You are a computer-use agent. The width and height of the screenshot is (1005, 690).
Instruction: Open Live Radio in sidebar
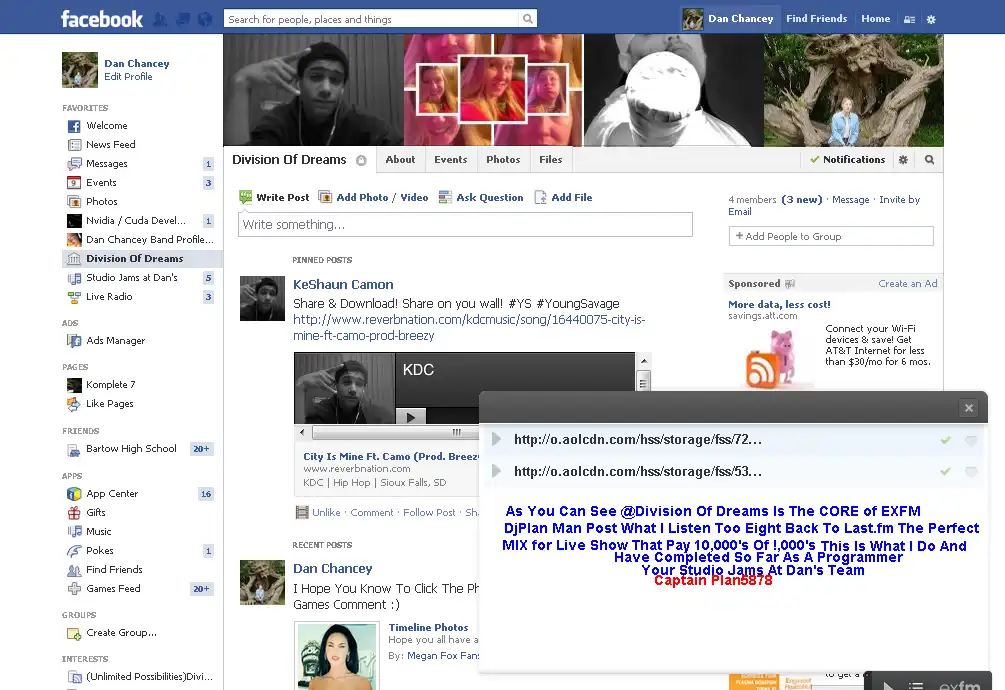109,297
